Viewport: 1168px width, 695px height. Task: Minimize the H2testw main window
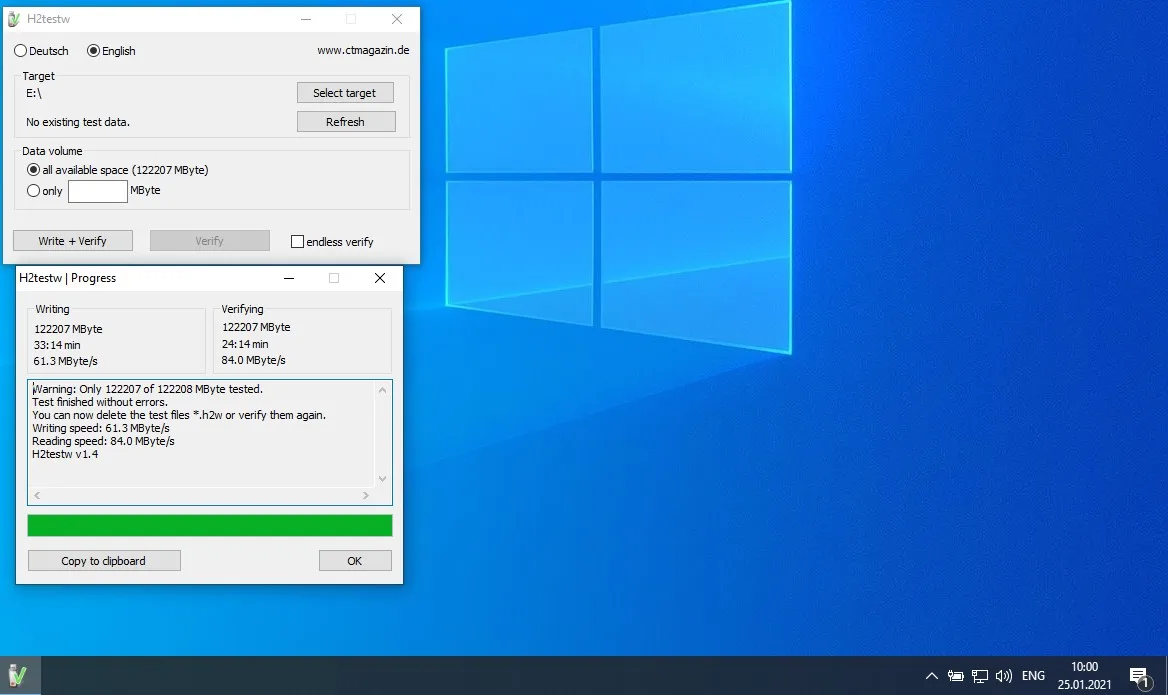click(306, 19)
